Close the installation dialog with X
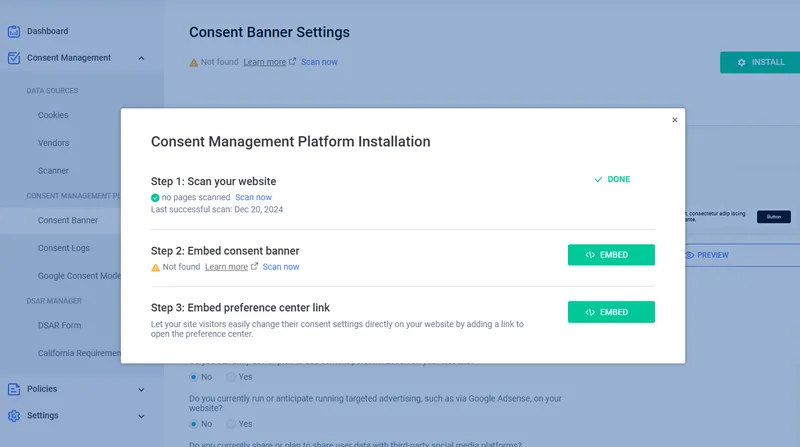 coord(674,120)
